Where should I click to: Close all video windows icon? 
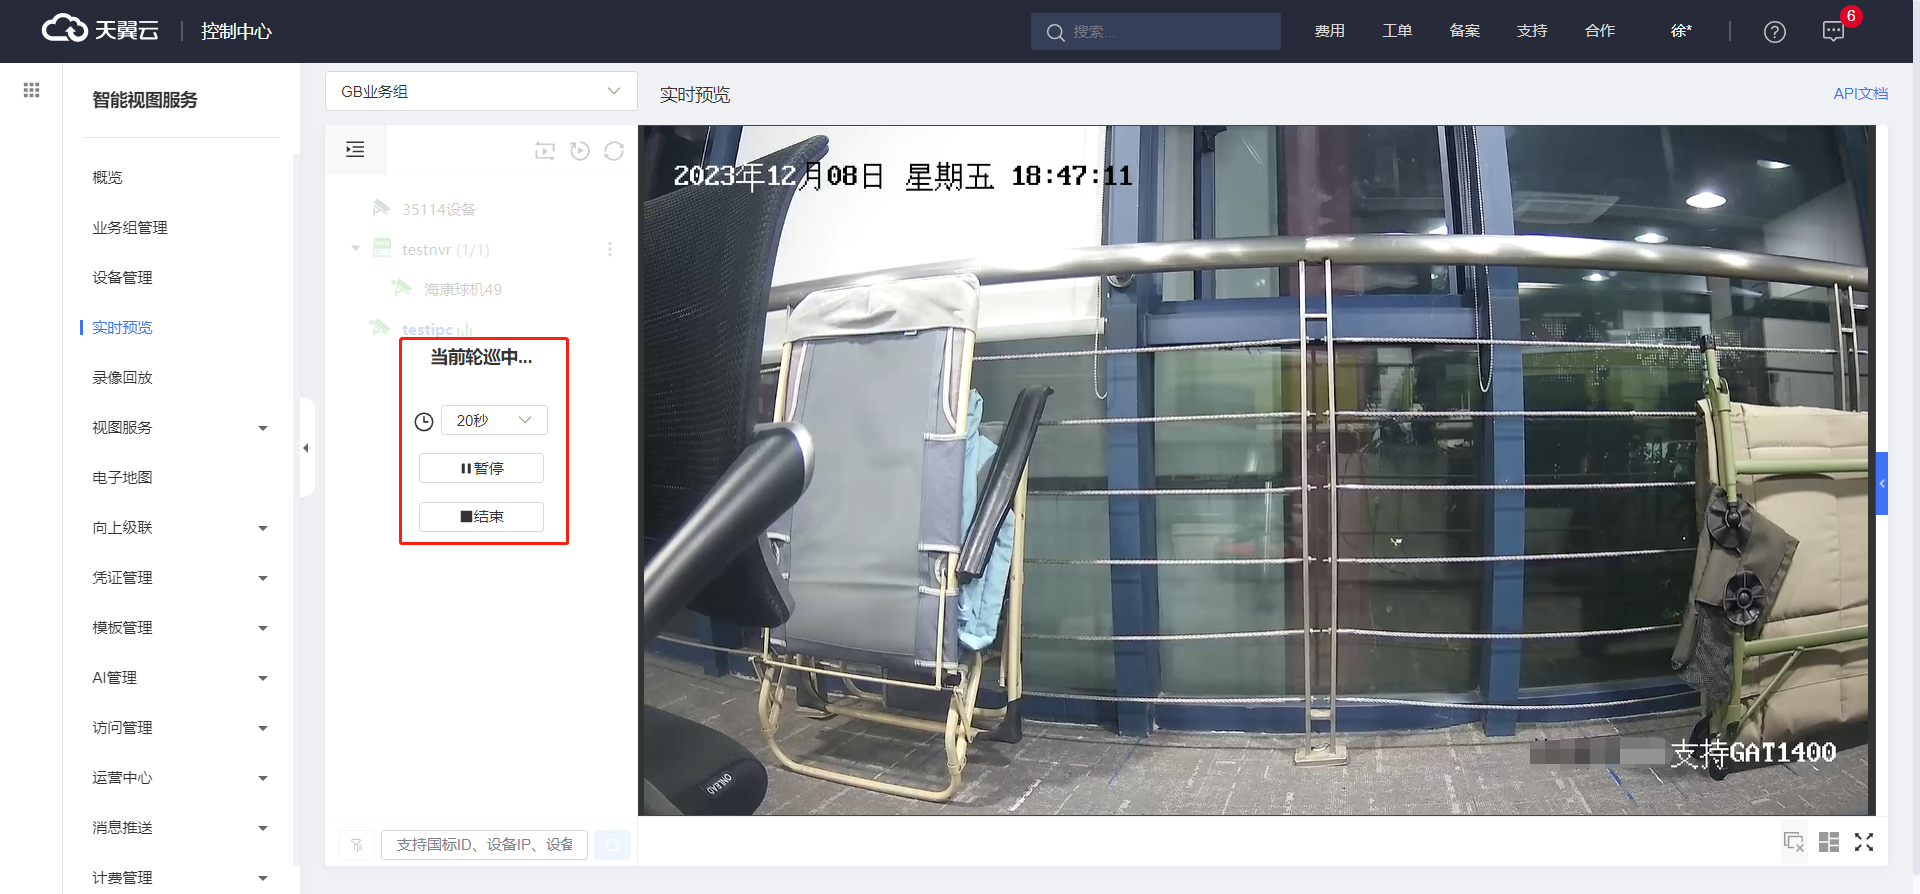[x=1794, y=842]
